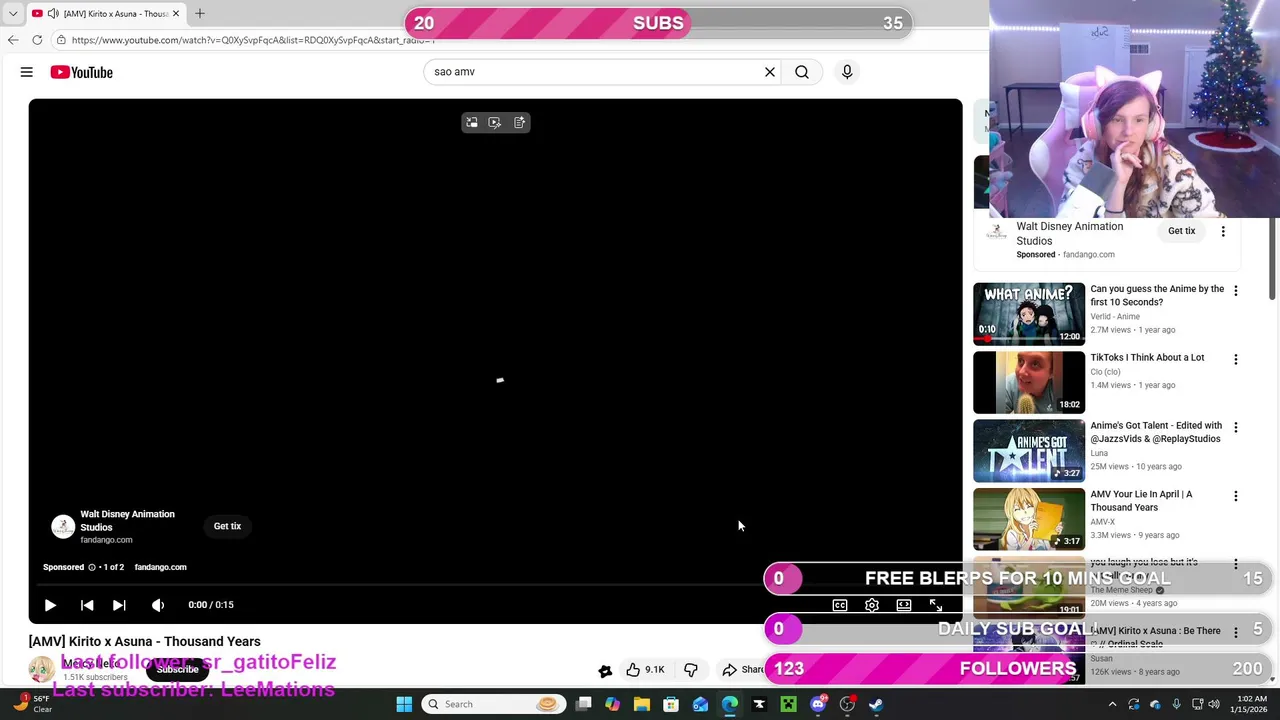
Task: Go to the YouTube home logo
Action: 81,72
